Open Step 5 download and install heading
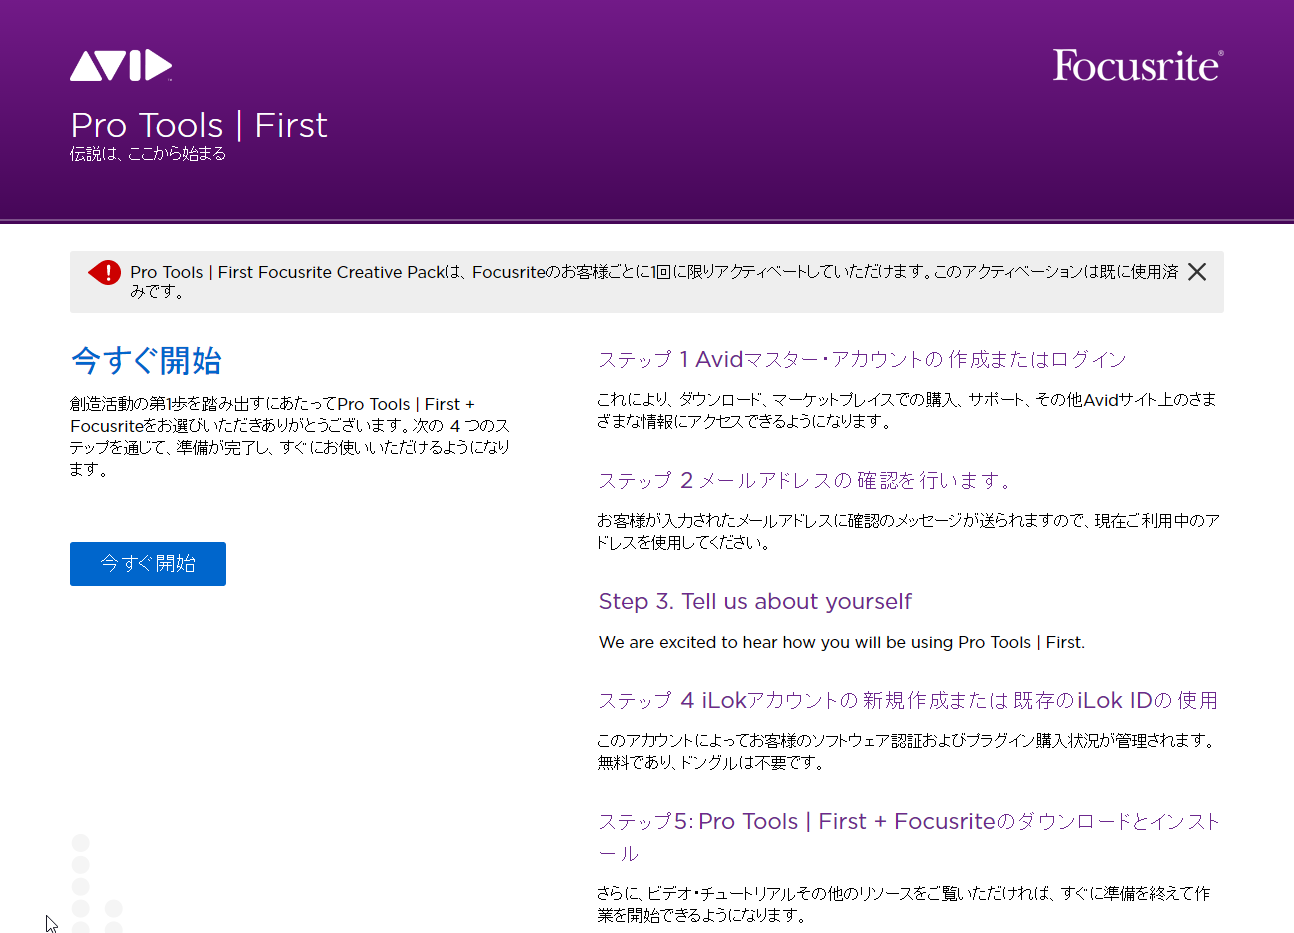 pyautogui.click(x=909, y=837)
